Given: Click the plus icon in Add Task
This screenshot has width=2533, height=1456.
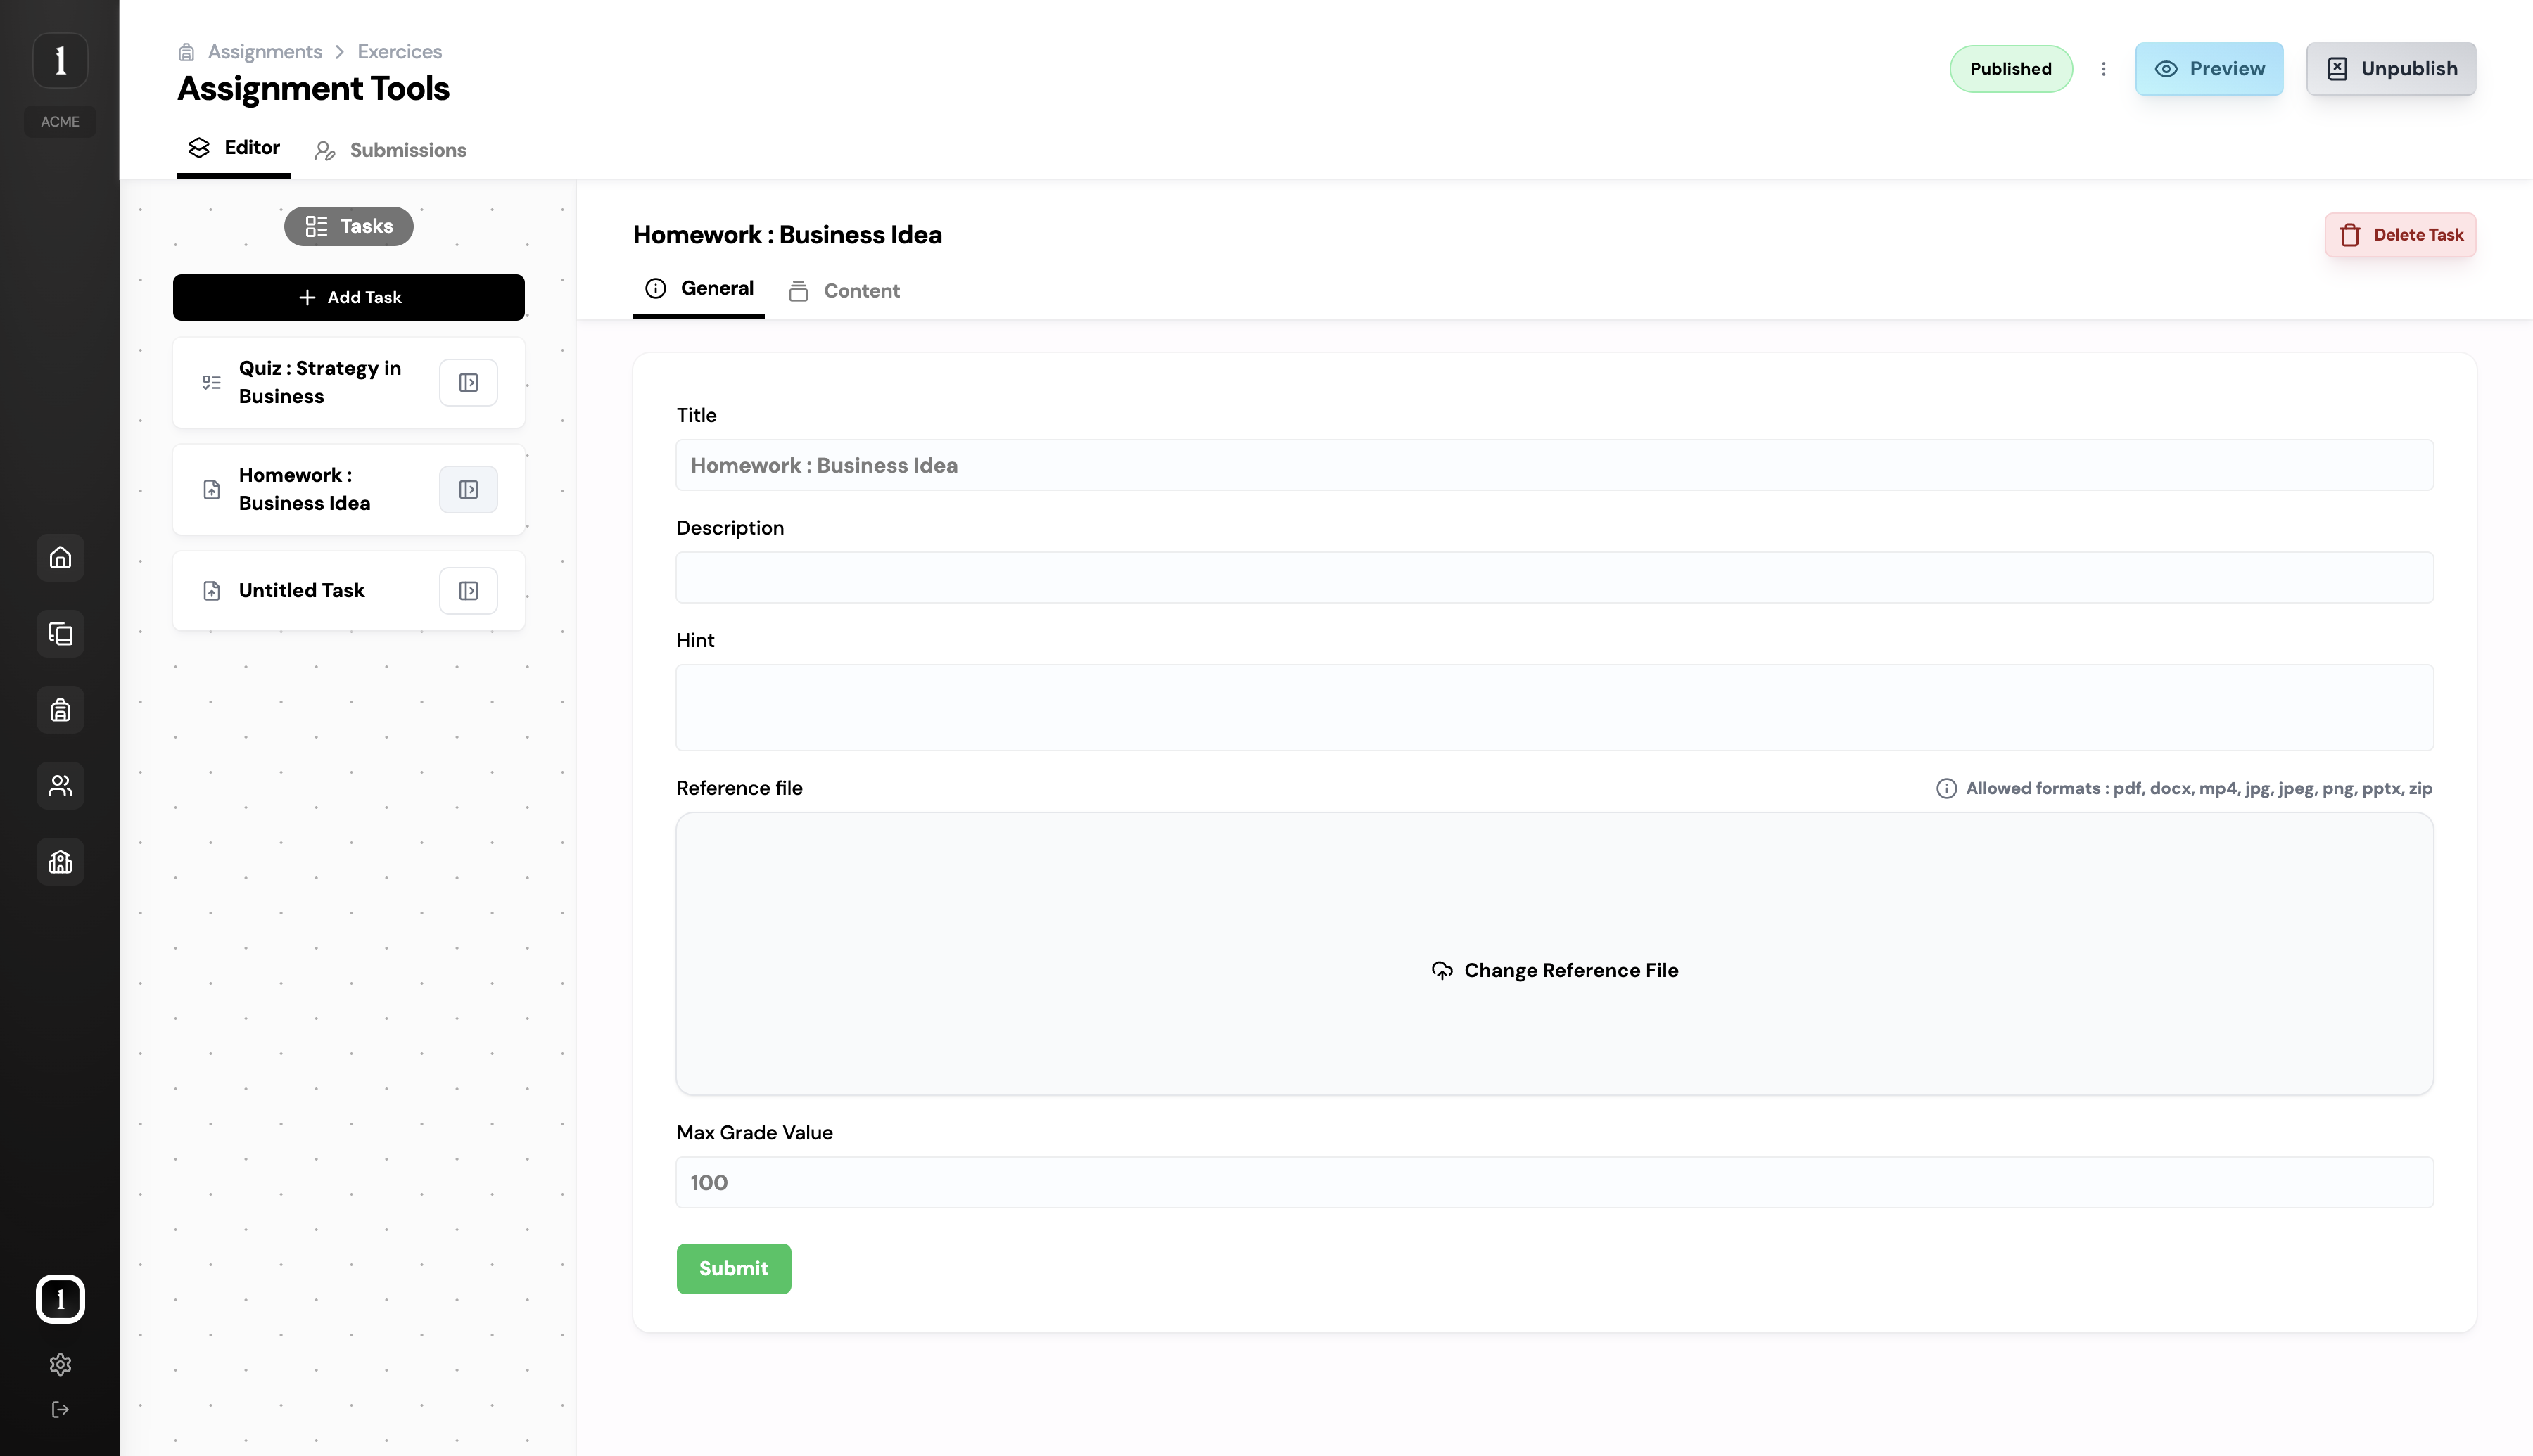Looking at the screenshot, I should coord(307,297).
